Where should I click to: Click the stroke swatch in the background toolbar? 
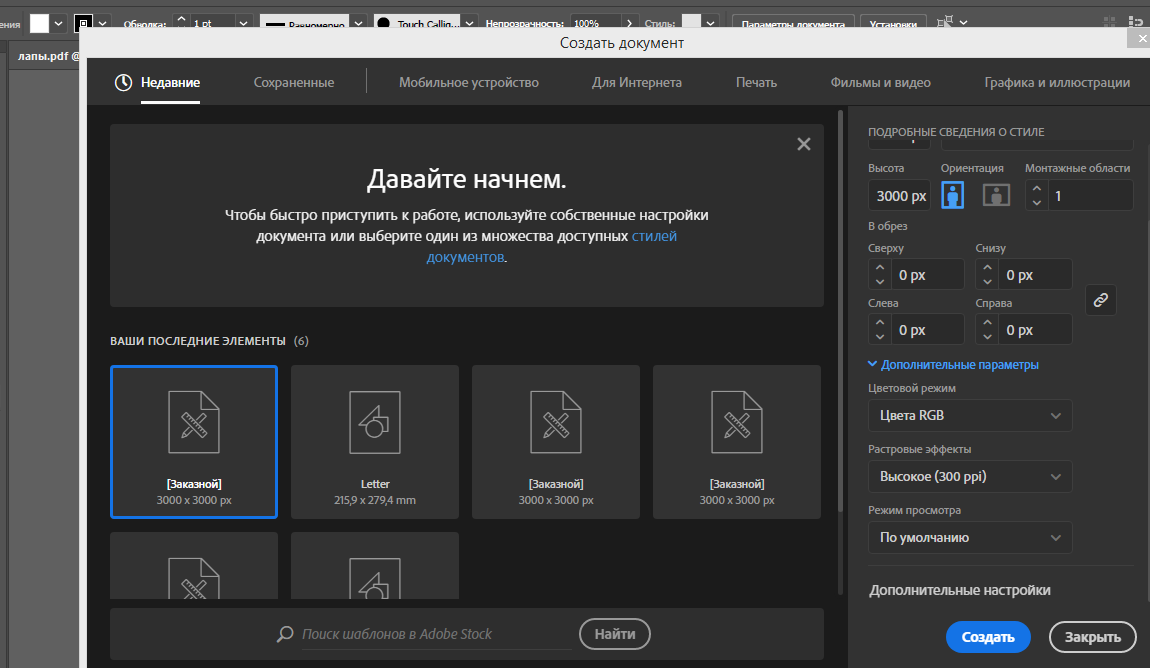84,23
